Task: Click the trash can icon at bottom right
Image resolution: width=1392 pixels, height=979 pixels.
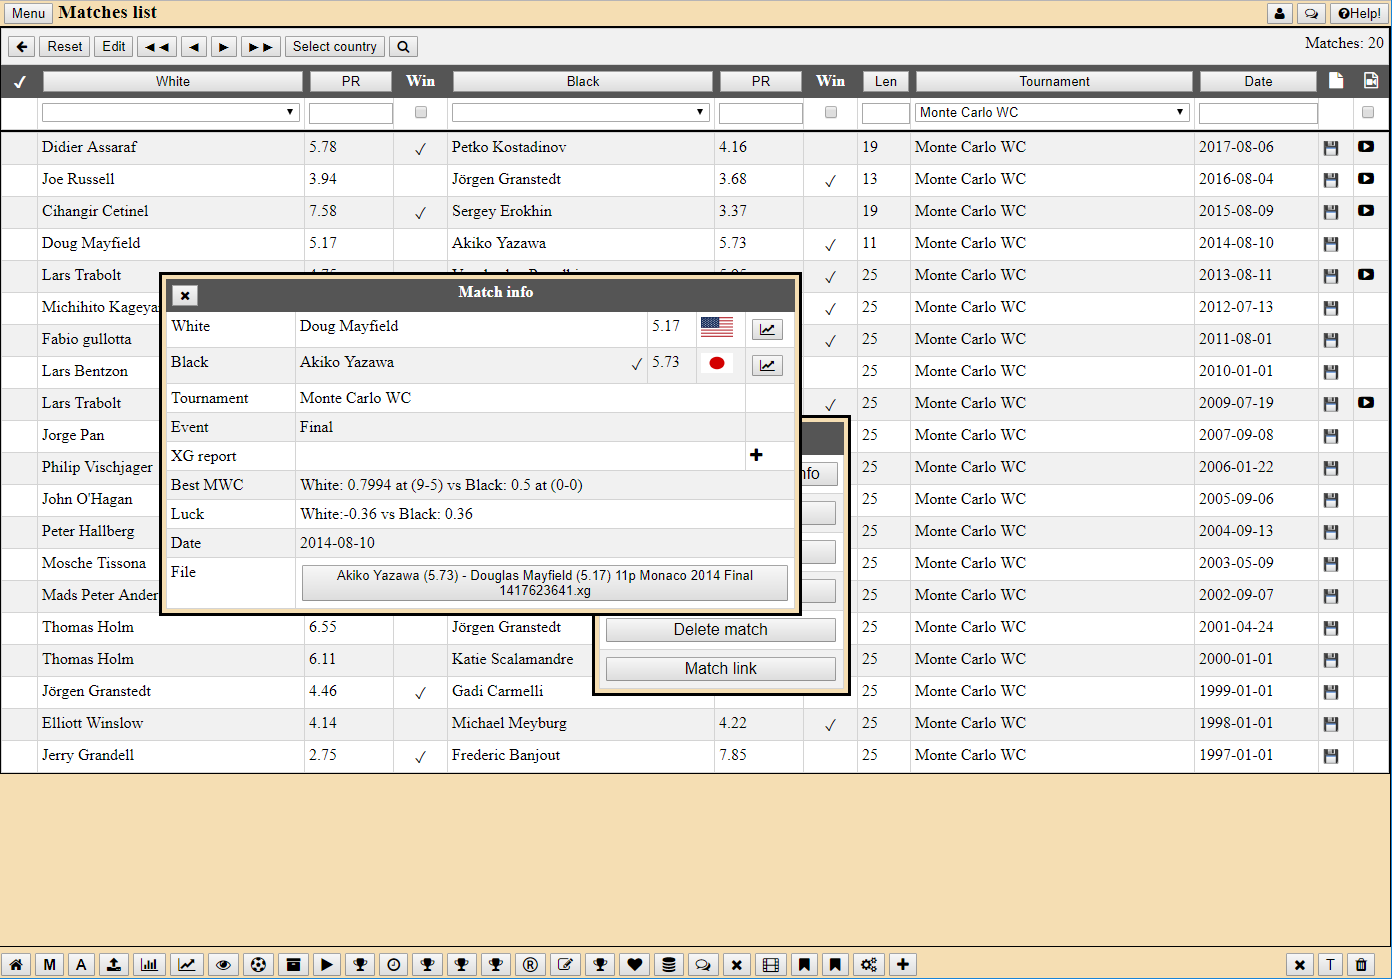Action: tap(1361, 965)
